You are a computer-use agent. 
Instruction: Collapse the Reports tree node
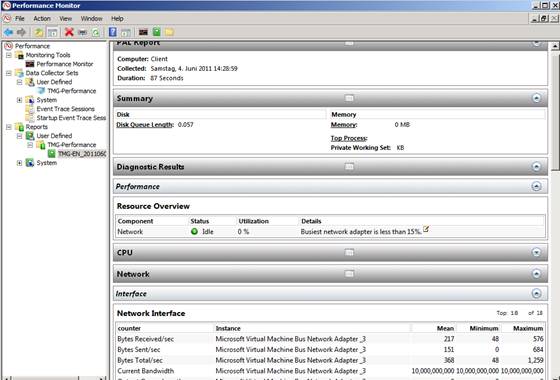pyautogui.click(x=9, y=127)
